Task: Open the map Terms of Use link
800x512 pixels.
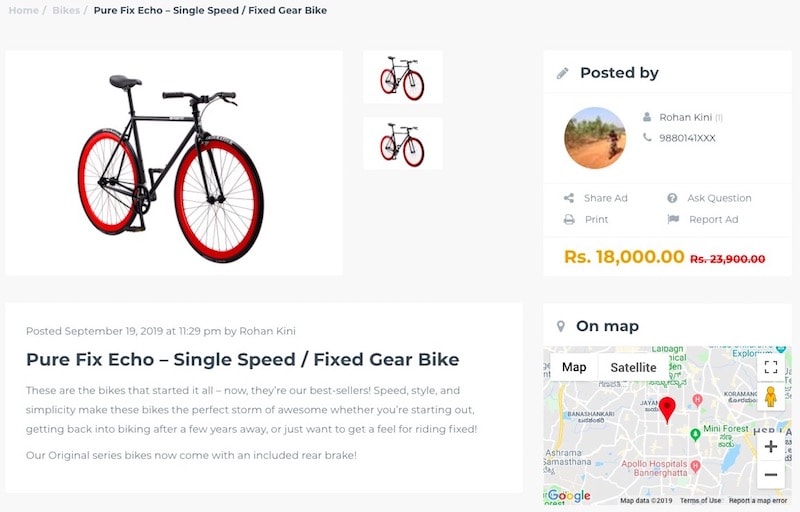Action: point(701,501)
